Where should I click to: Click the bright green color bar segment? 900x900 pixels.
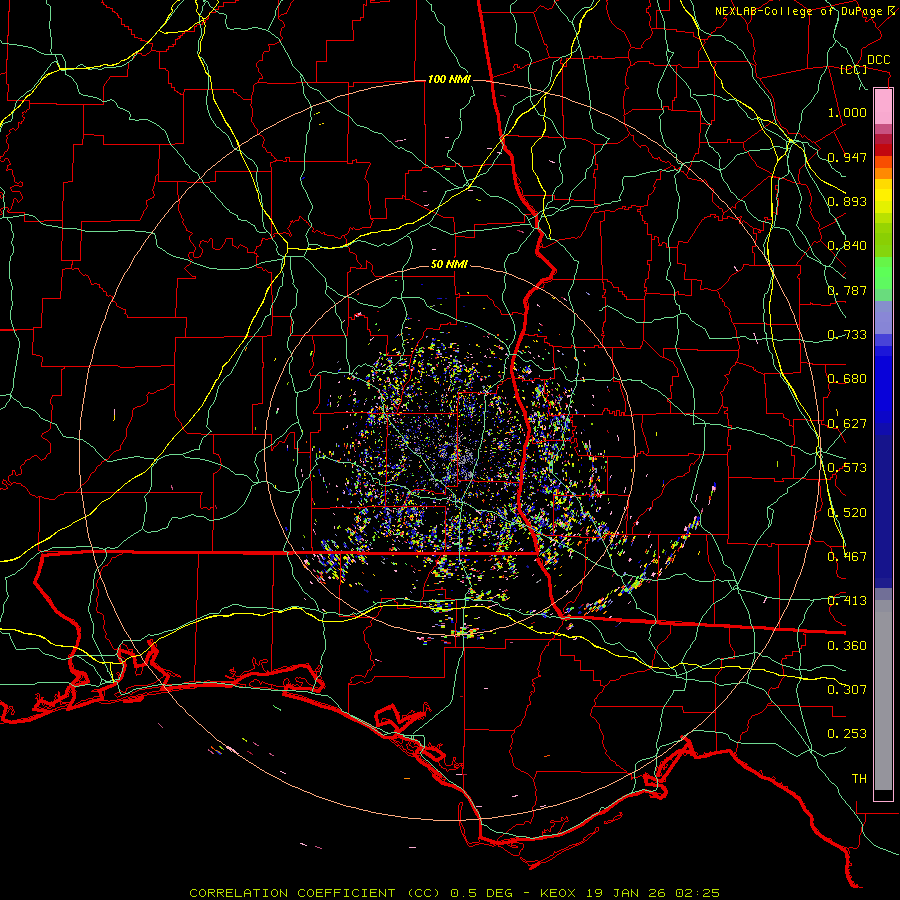[x=883, y=273]
